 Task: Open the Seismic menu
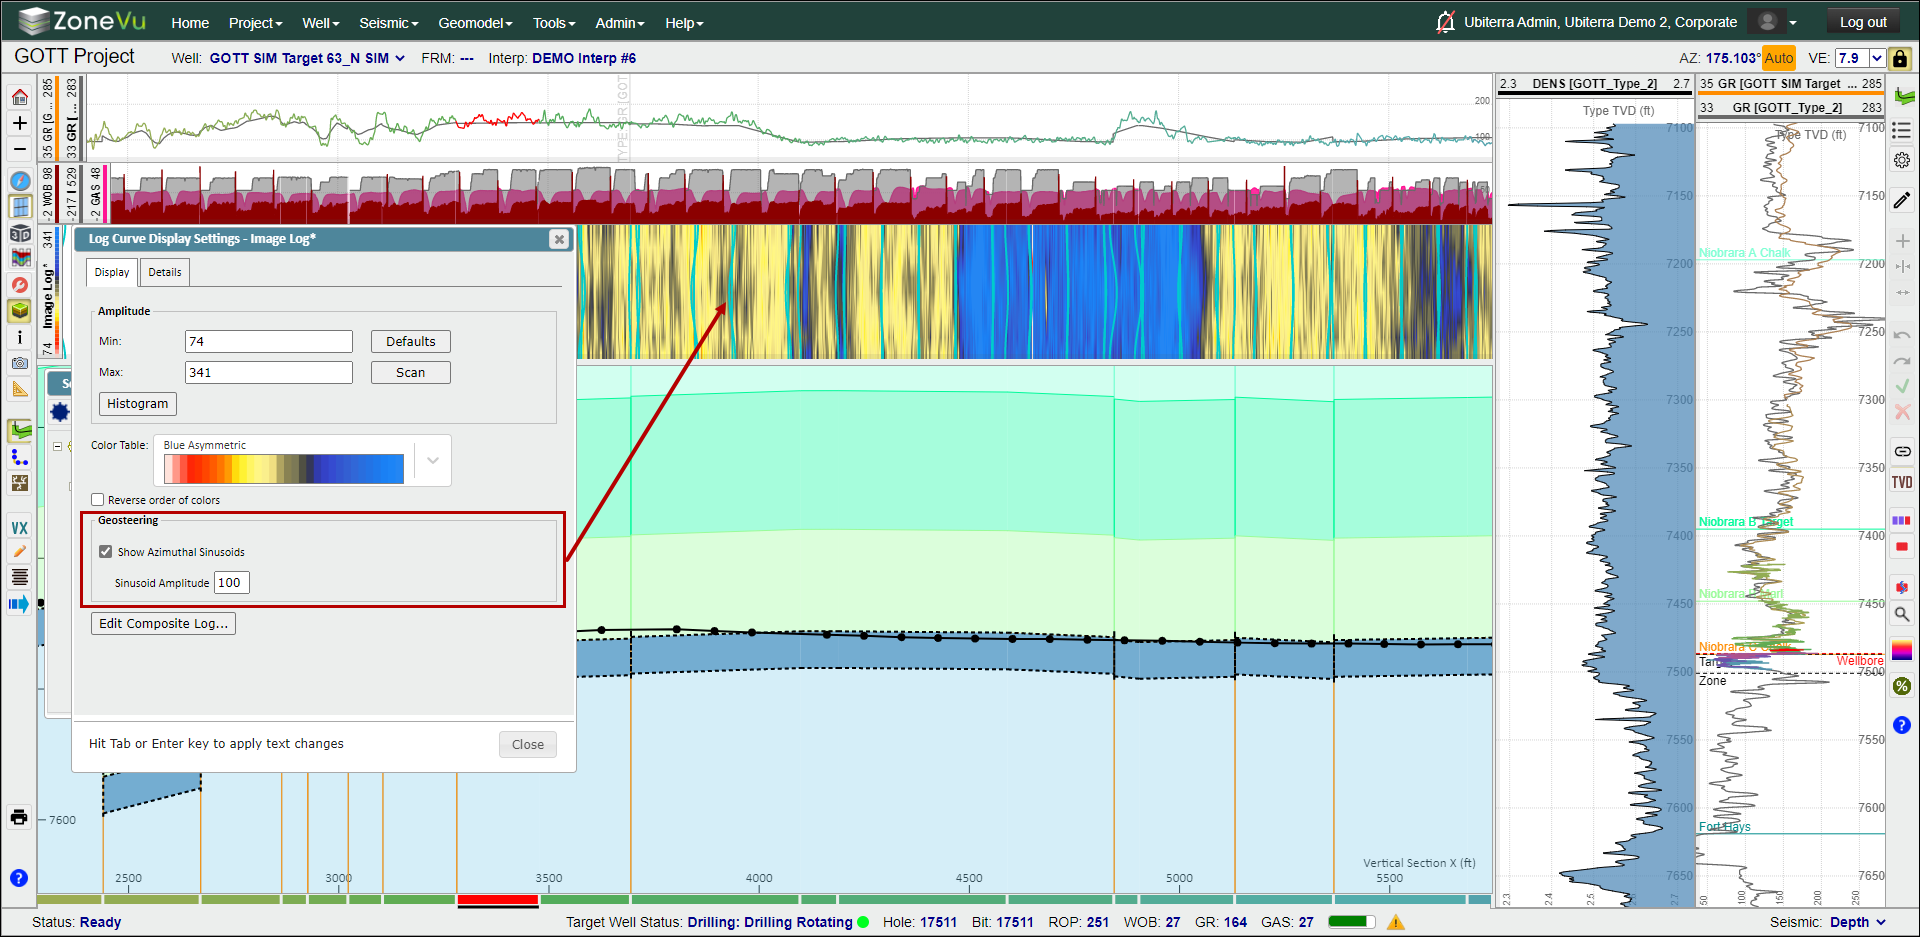pyautogui.click(x=388, y=23)
